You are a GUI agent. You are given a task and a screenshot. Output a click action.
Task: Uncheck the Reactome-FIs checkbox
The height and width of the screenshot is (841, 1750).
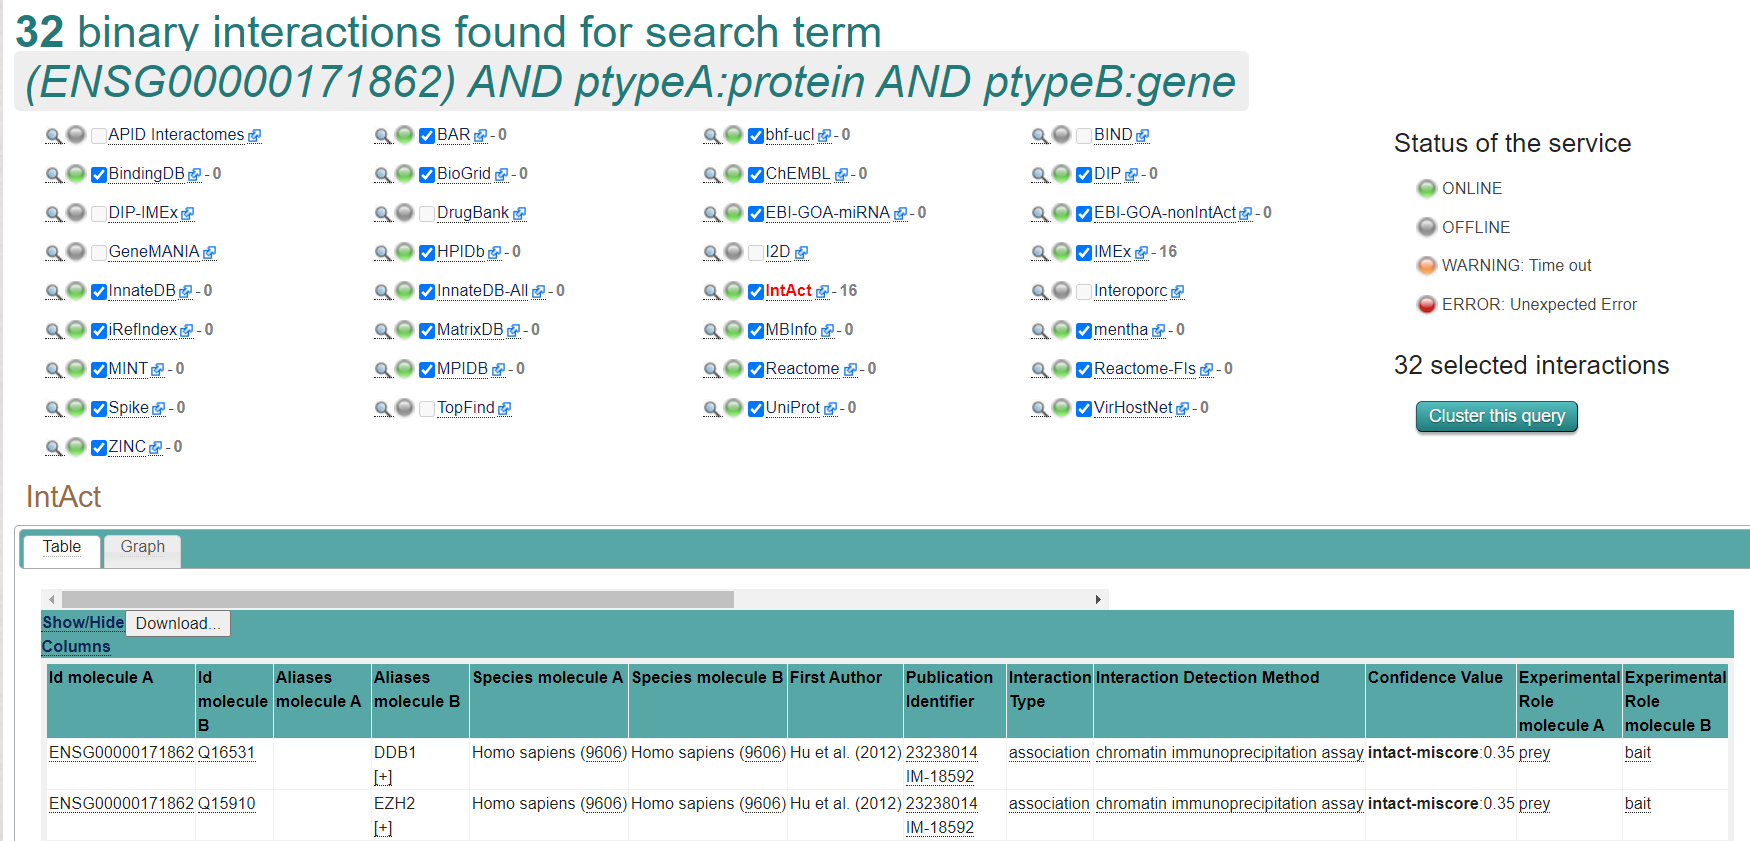click(x=1084, y=370)
